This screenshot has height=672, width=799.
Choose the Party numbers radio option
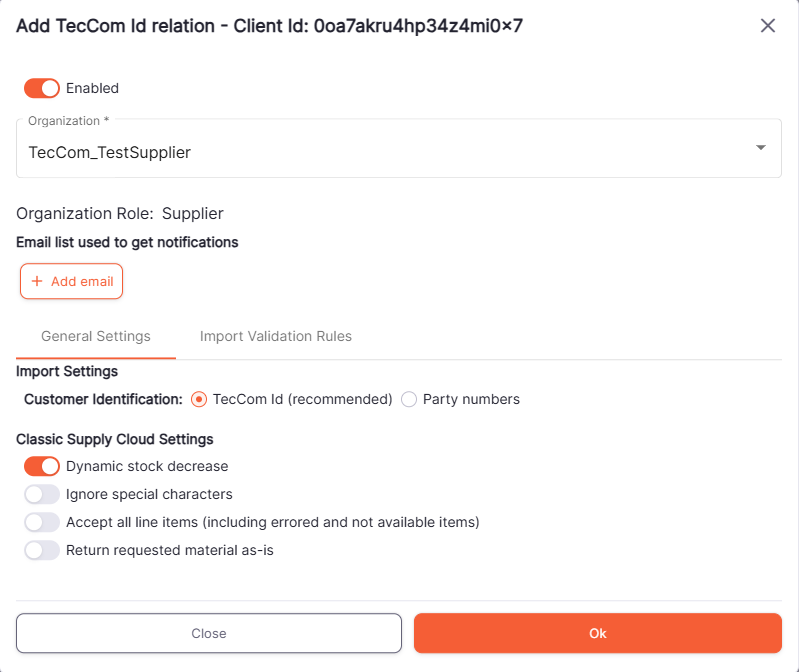409,399
